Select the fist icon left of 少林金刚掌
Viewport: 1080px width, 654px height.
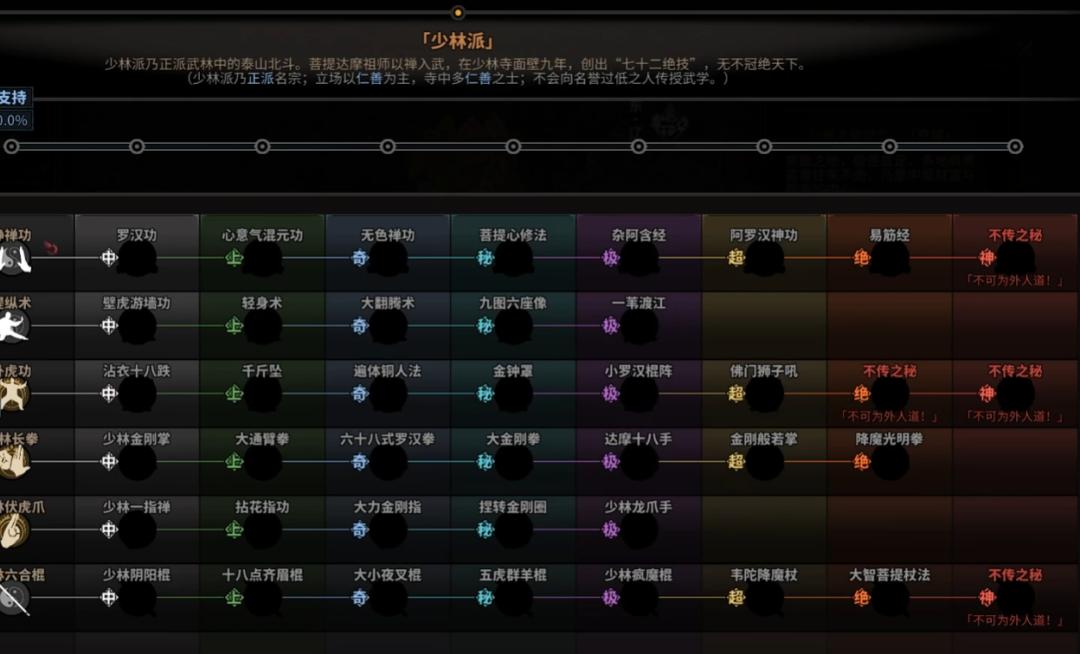click(x=14, y=462)
